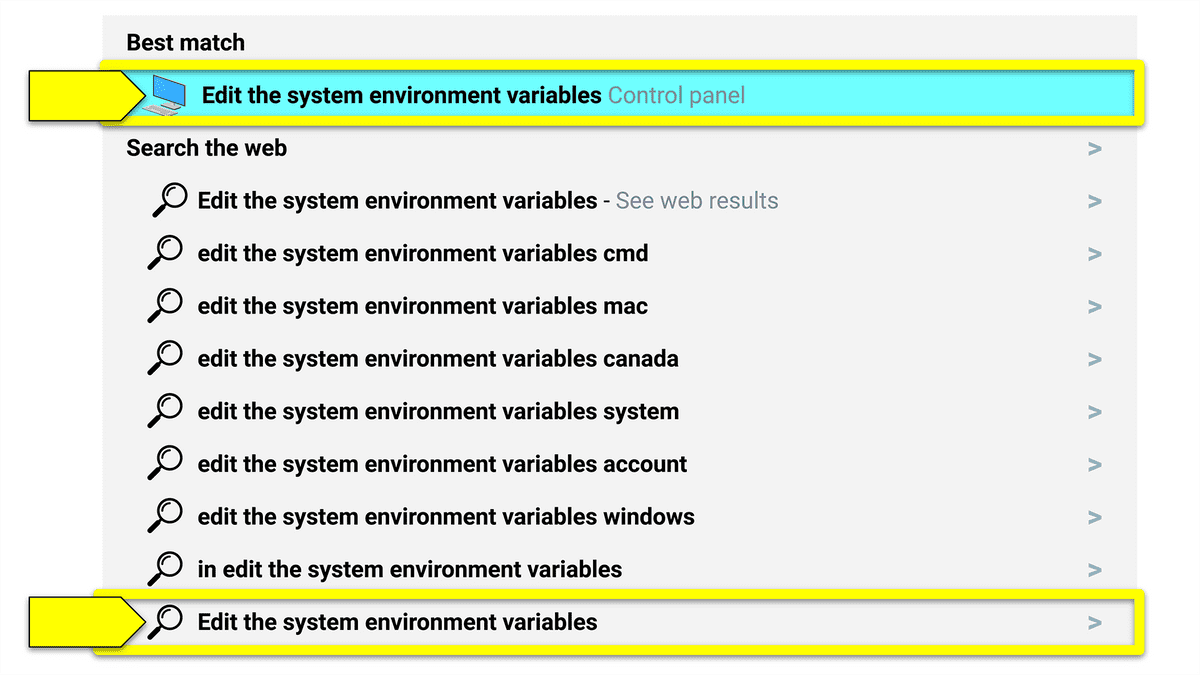
Task: Expand chevron on 'variables system' row
Action: (x=1095, y=412)
